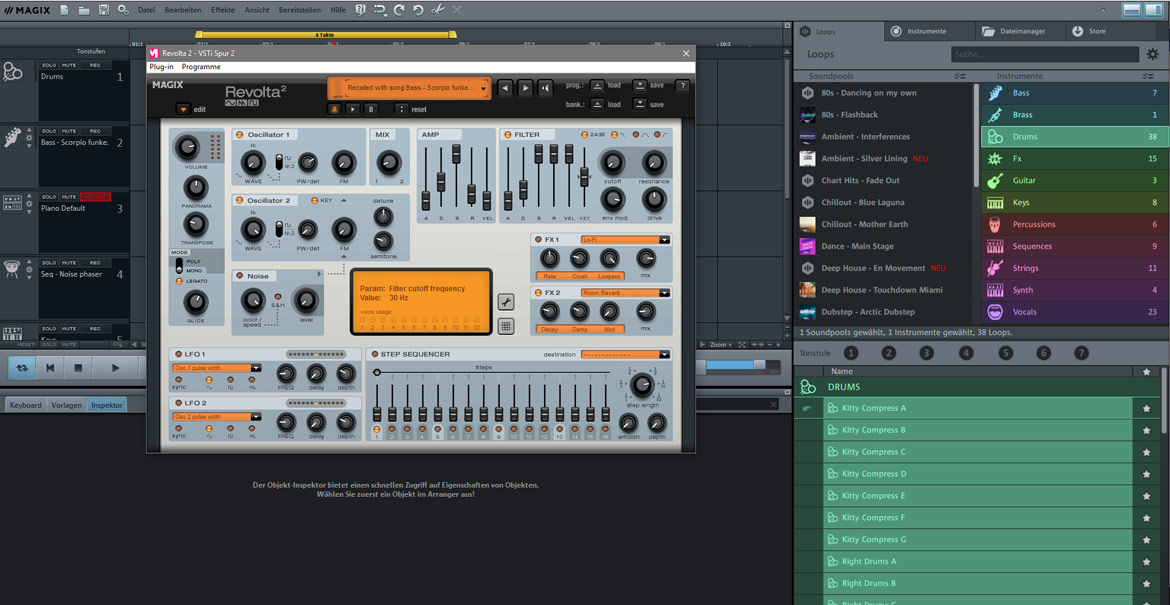Open the wrench settings in Revolta 2
This screenshot has height=605, width=1170.
click(x=505, y=301)
